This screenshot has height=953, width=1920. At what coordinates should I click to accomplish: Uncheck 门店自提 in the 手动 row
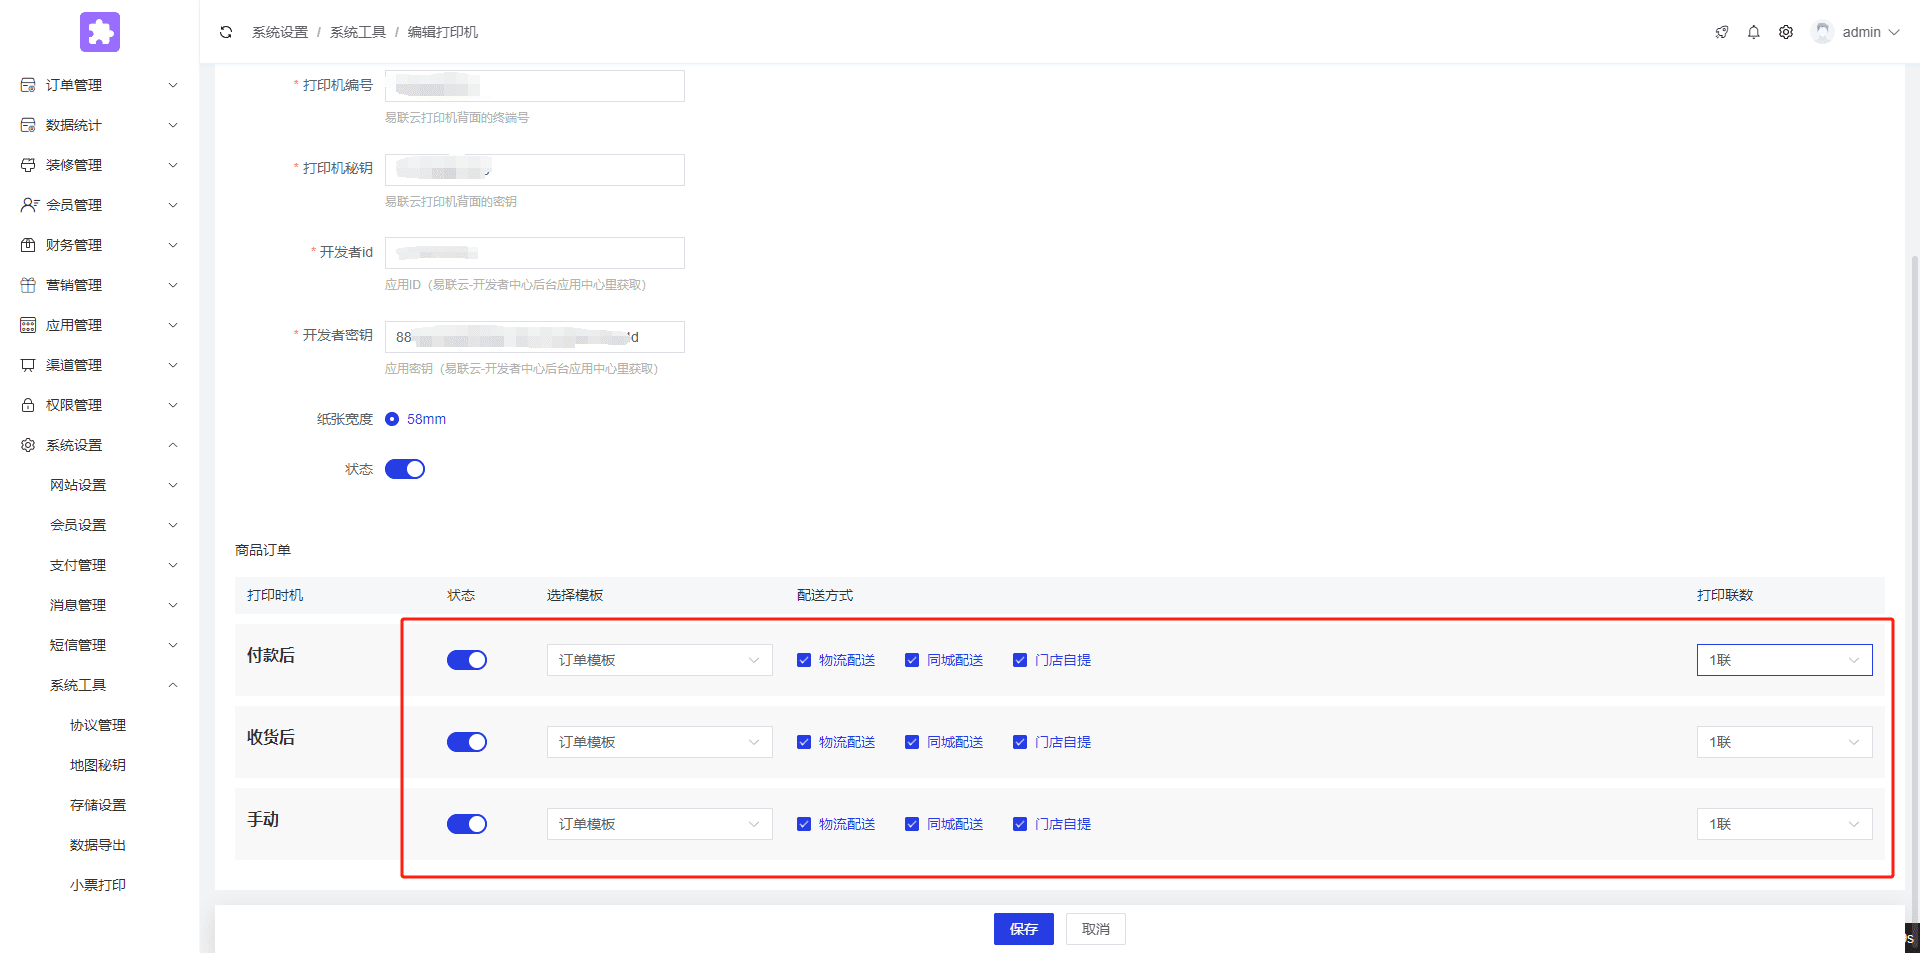pos(1020,824)
